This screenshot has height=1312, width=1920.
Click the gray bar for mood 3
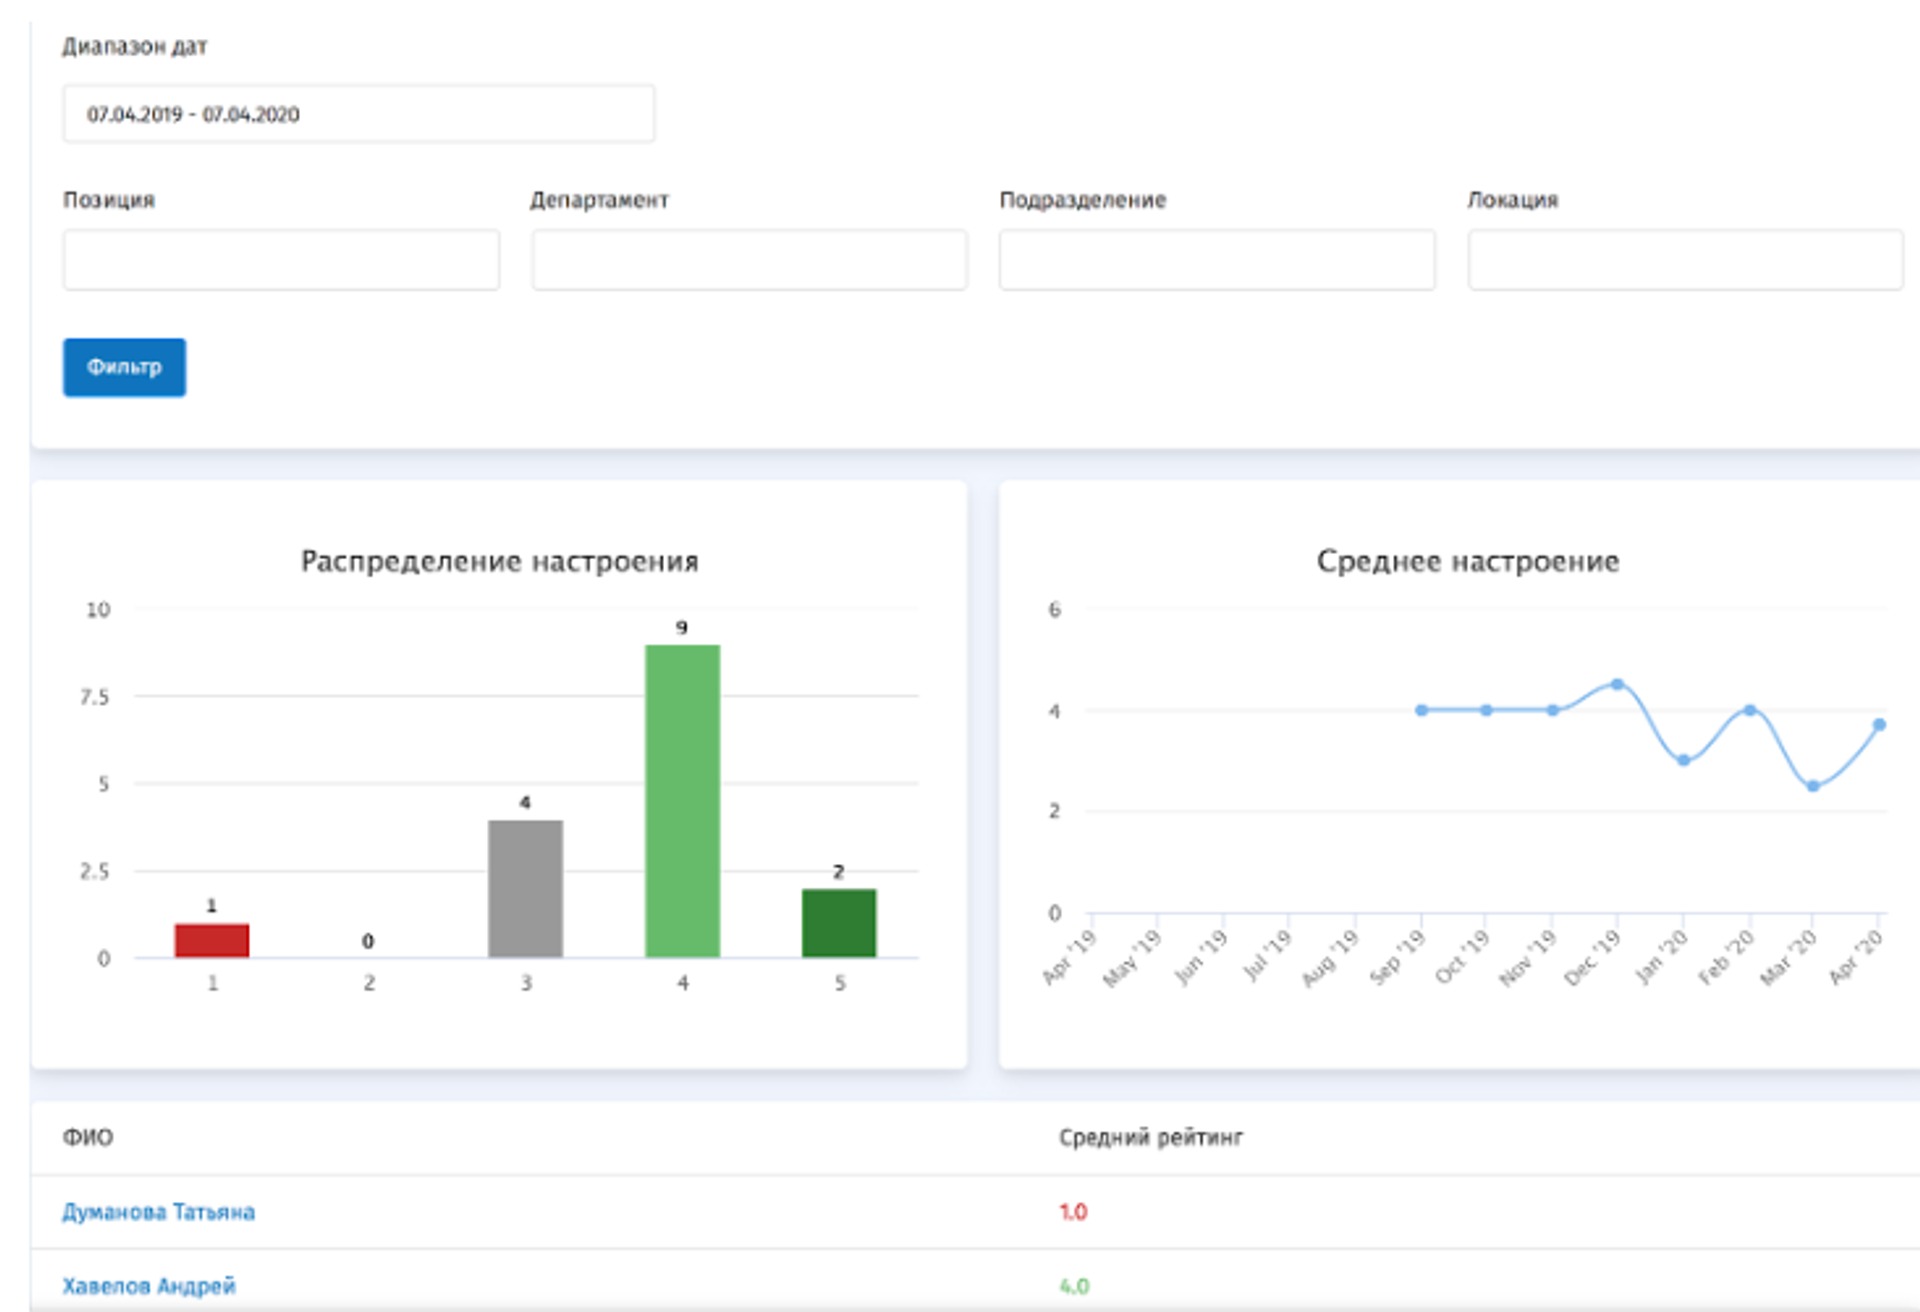[x=525, y=889]
